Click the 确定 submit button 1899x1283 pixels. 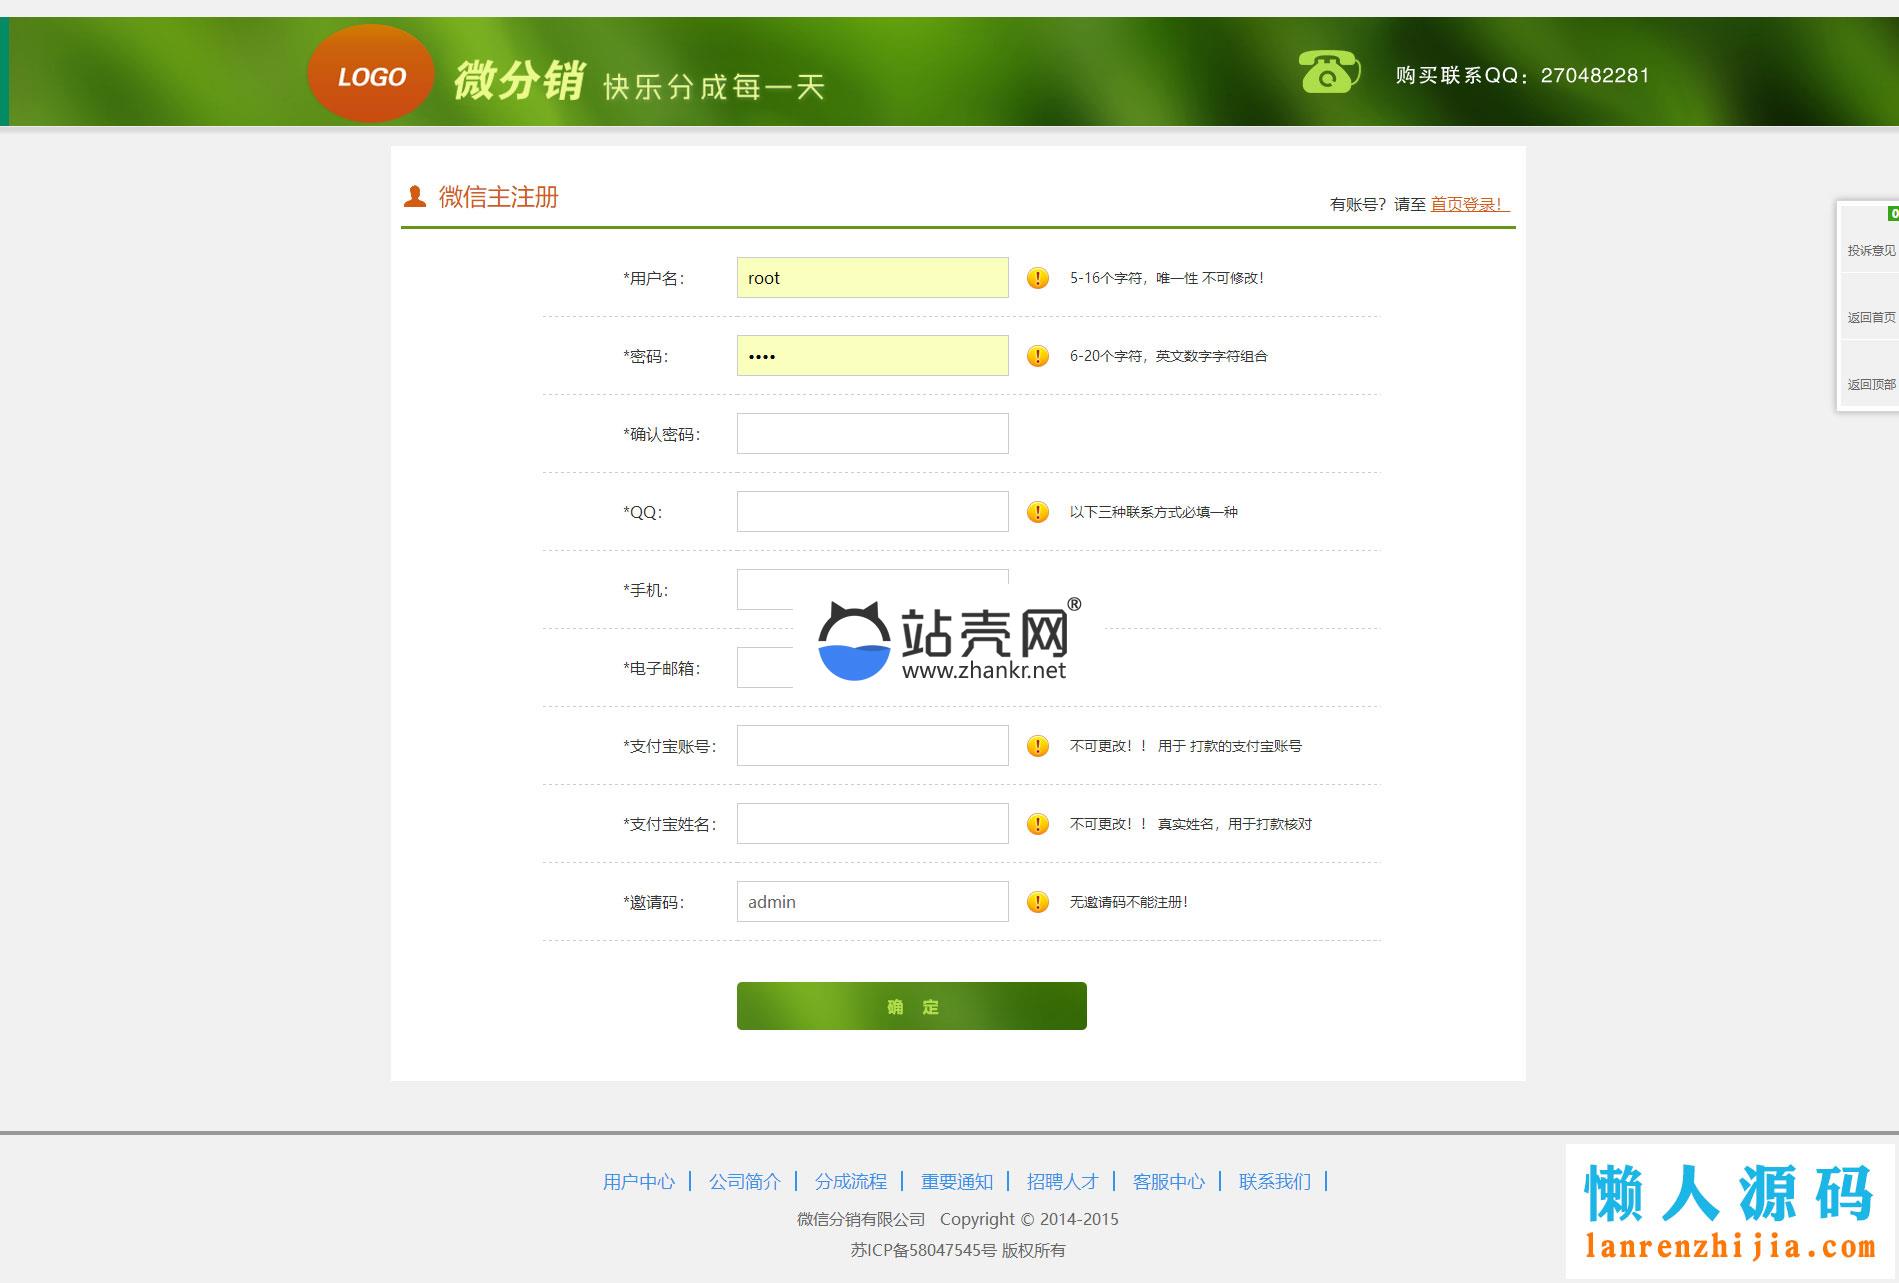point(911,1006)
